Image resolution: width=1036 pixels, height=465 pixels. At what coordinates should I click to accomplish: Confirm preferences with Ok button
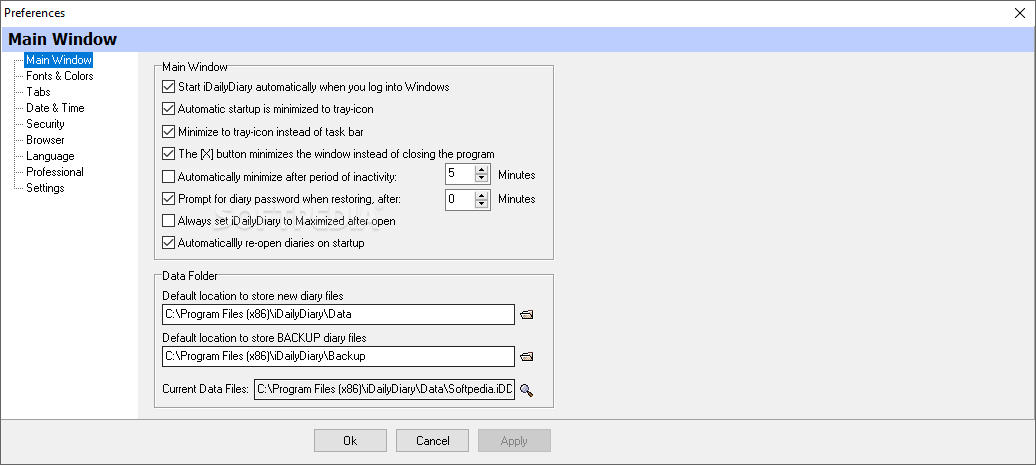350,441
